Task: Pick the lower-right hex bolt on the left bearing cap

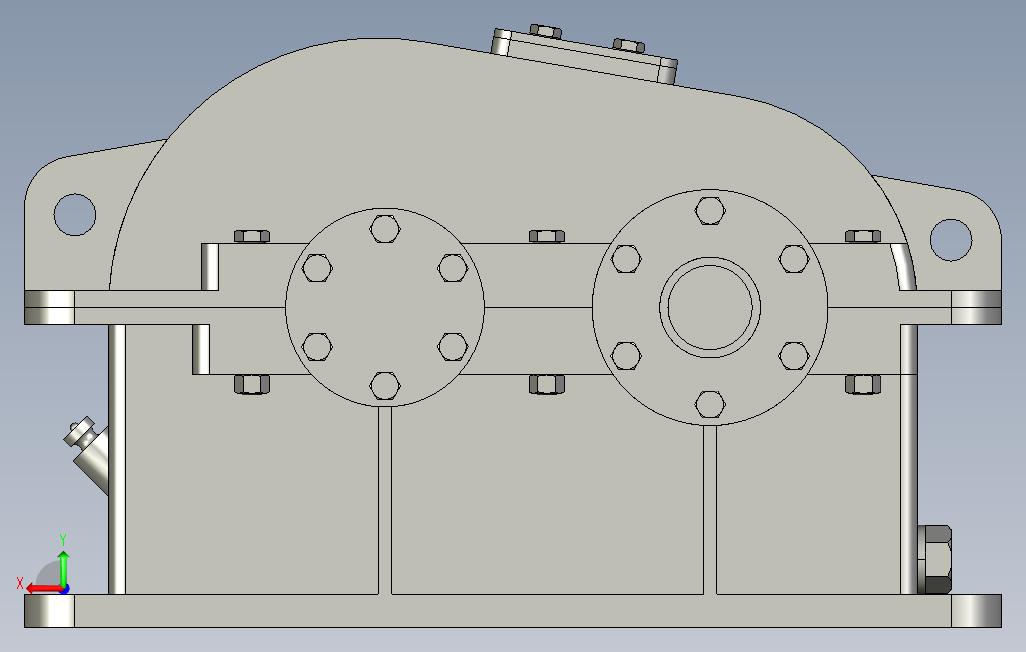Action: pos(453,346)
